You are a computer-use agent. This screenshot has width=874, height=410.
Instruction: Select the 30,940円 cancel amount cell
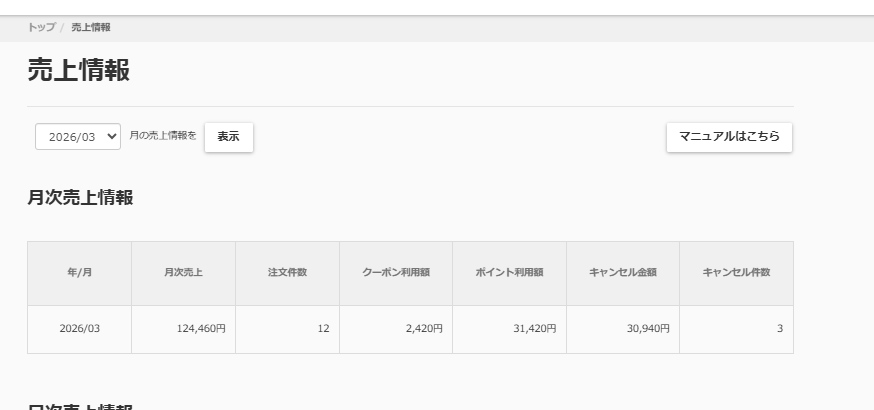(x=648, y=329)
